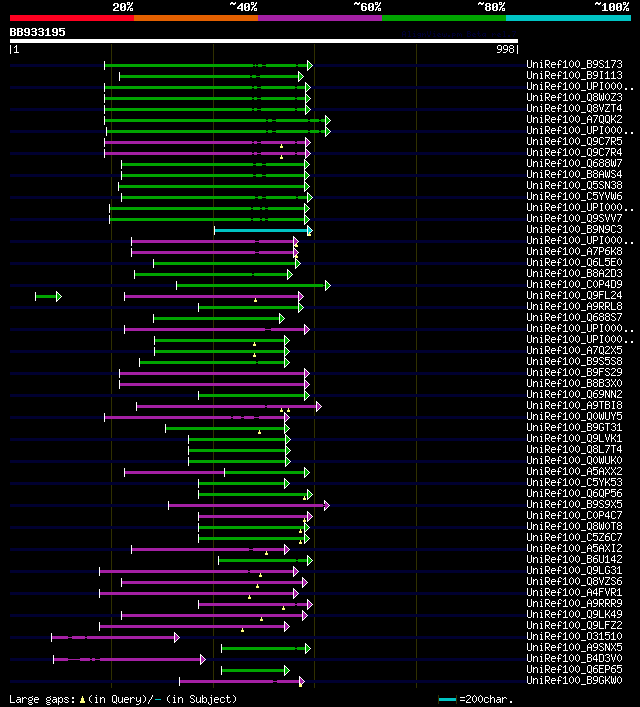Select the label UniRef100_B9GKW0
Image resolution: width=640 pixels, height=707 pixels.
[x=574, y=680]
